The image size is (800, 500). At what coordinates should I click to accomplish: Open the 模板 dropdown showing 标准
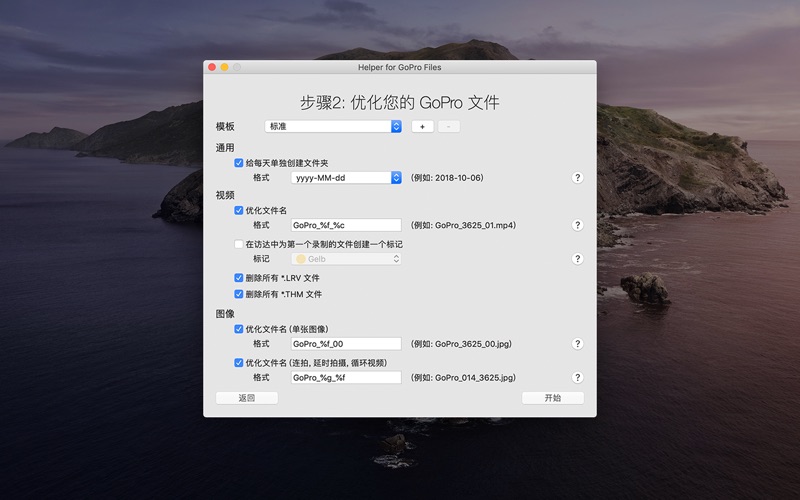(333, 127)
